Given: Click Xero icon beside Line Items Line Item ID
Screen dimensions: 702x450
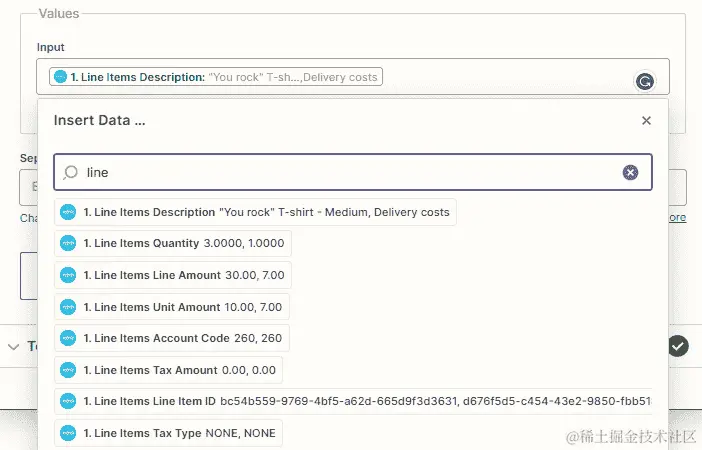Looking at the screenshot, I should 68,401.
